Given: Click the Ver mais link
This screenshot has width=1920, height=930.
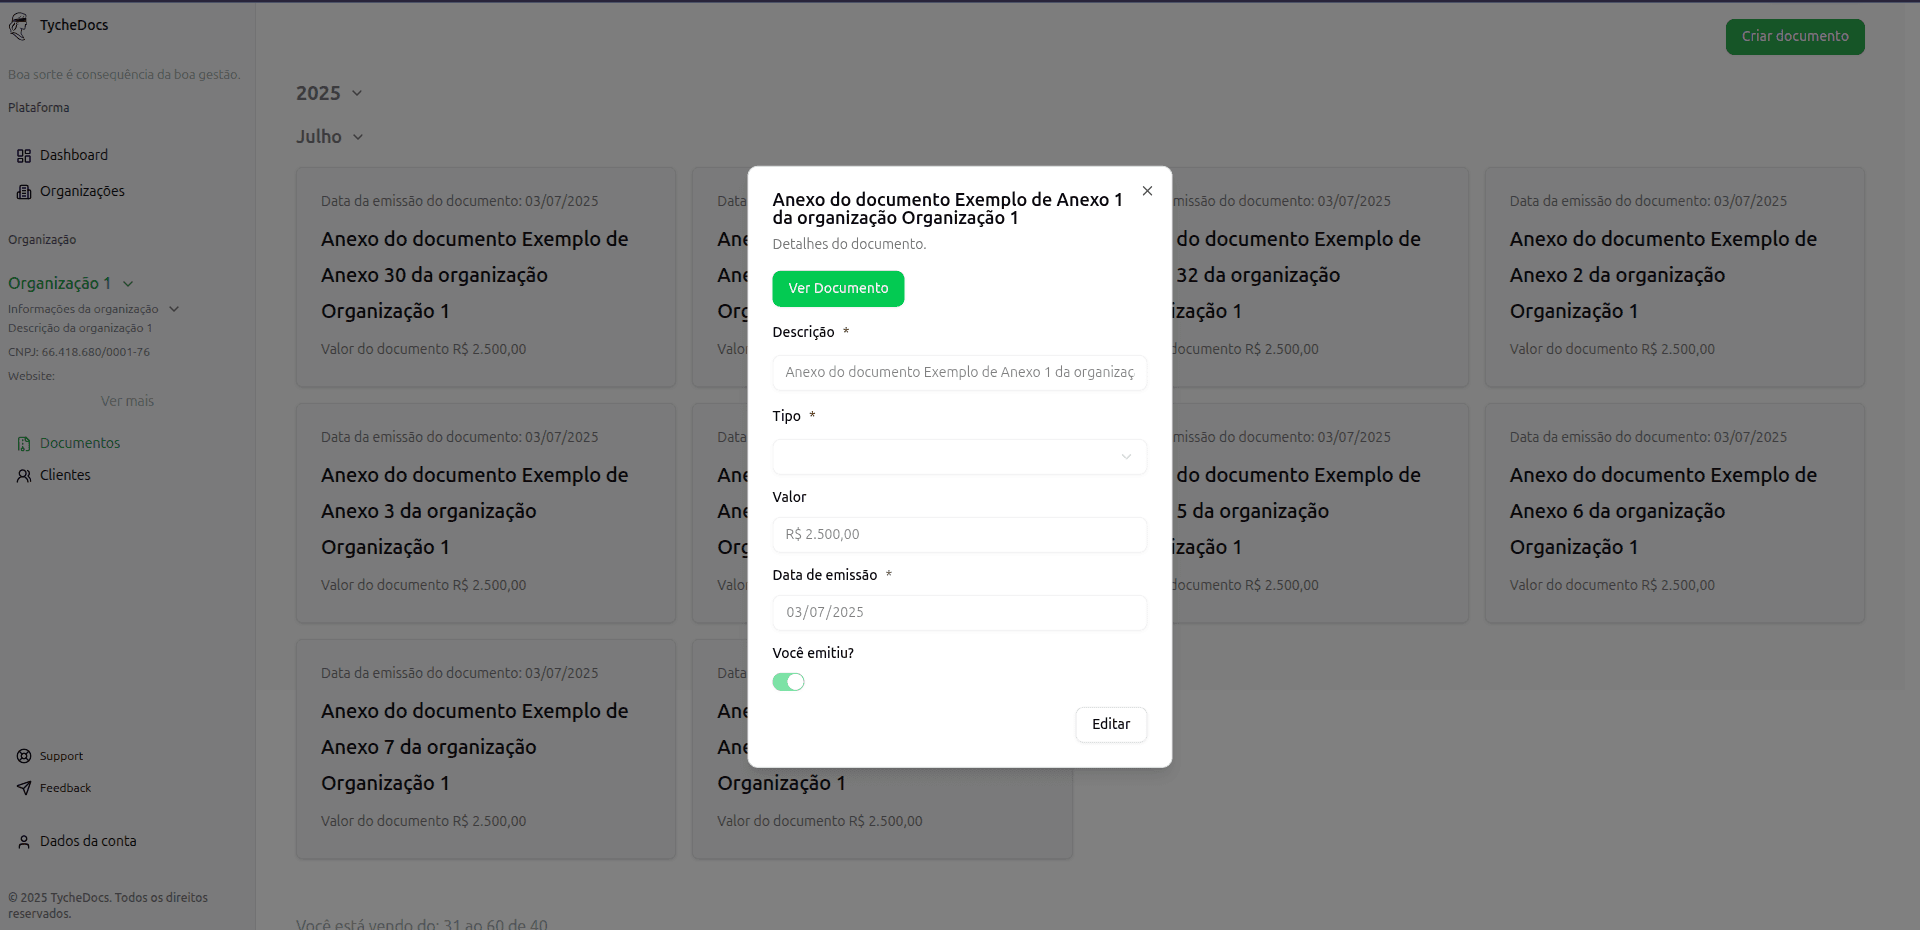Looking at the screenshot, I should click(x=127, y=402).
